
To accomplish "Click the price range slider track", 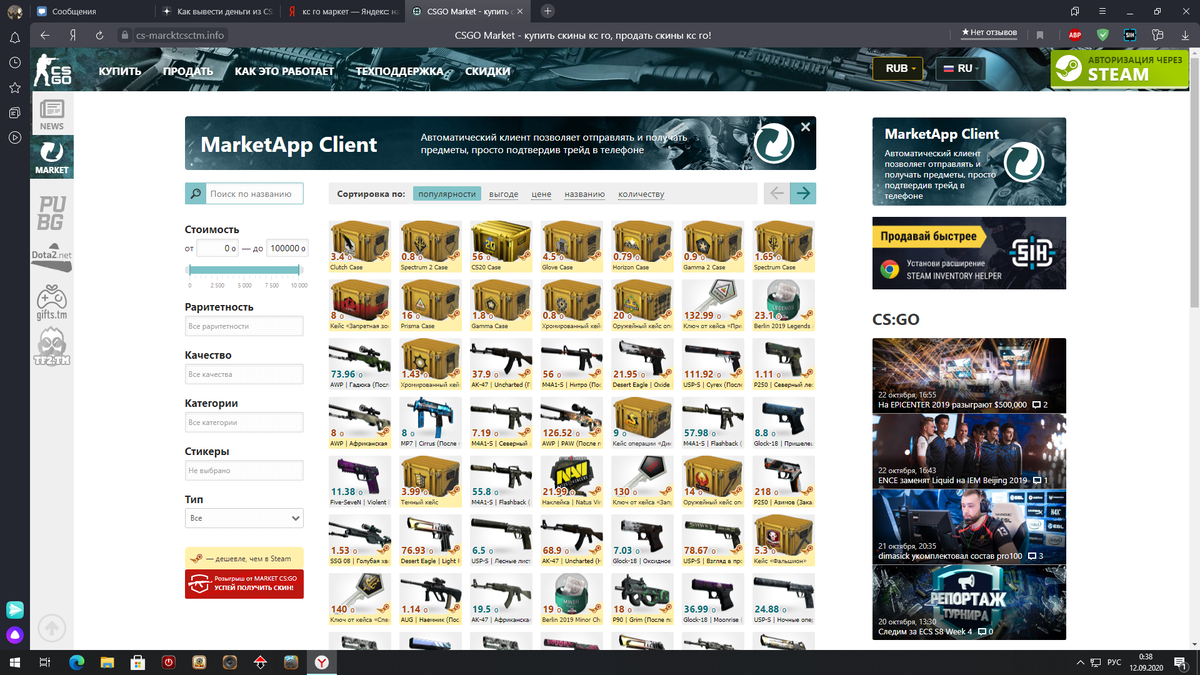I will pyautogui.click(x=244, y=270).
